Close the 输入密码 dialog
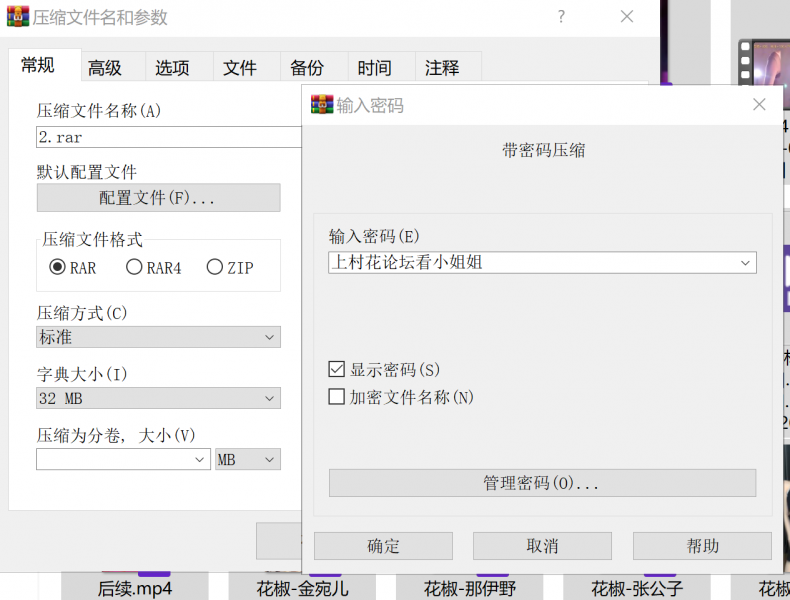Image resolution: width=790 pixels, height=600 pixels. (759, 105)
